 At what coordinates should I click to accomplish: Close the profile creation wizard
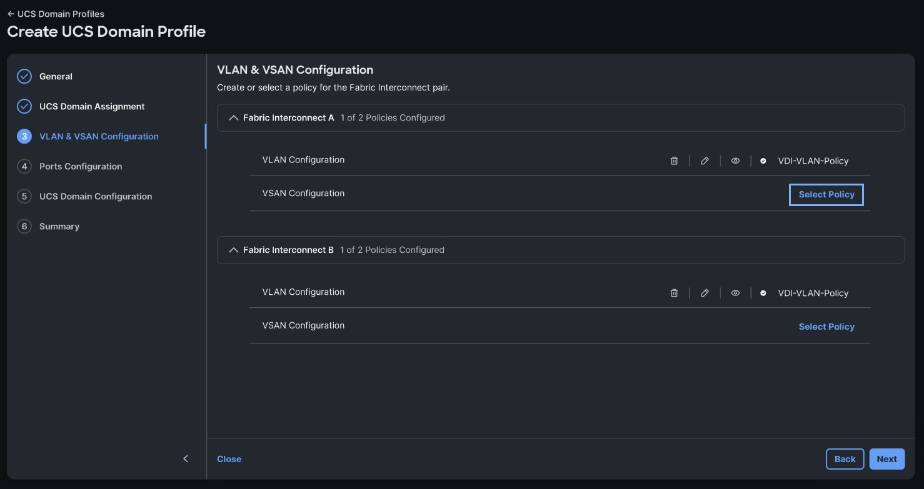[229, 459]
